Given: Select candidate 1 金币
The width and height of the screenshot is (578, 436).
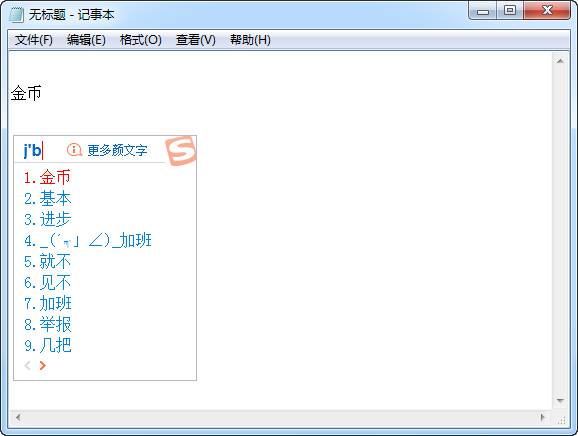Looking at the screenshot, I should tap(47, 177).
